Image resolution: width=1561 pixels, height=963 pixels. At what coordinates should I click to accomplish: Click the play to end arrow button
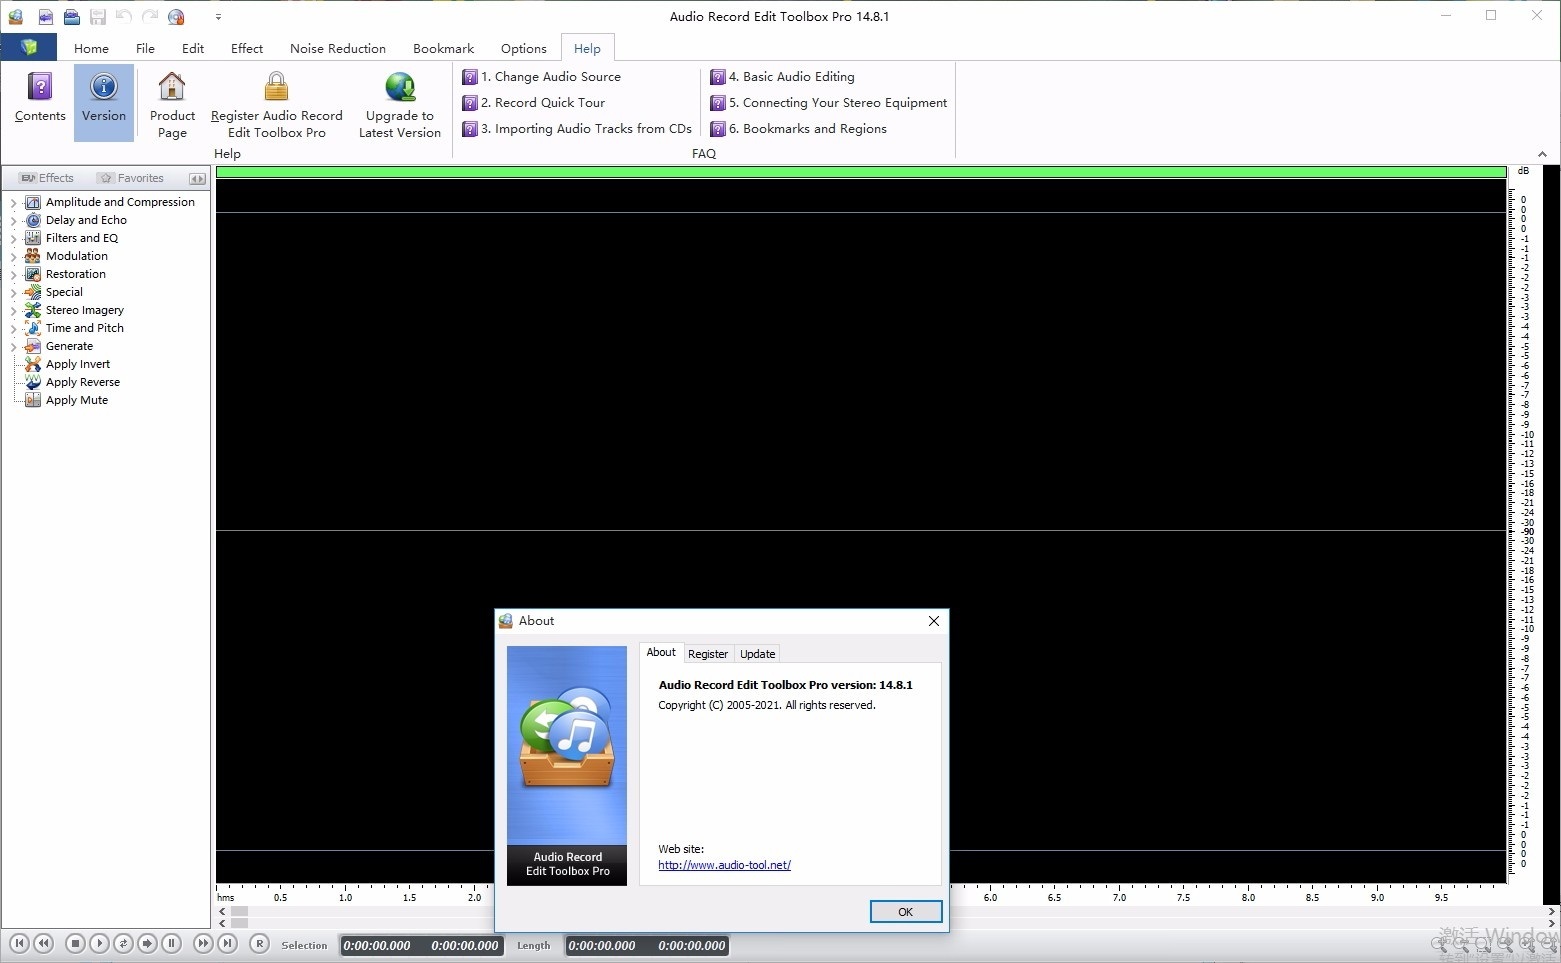(147, 943)
